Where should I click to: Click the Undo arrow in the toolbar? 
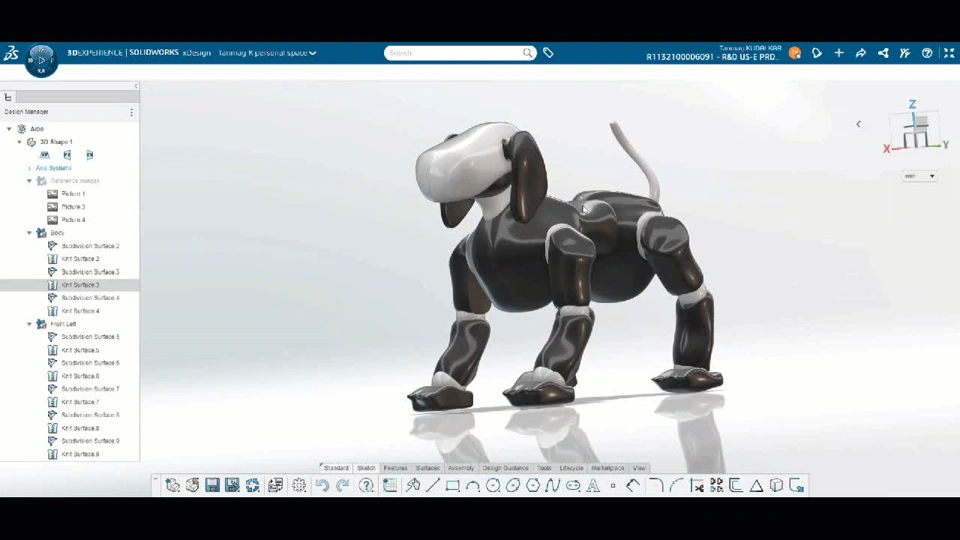pos(322,486)
